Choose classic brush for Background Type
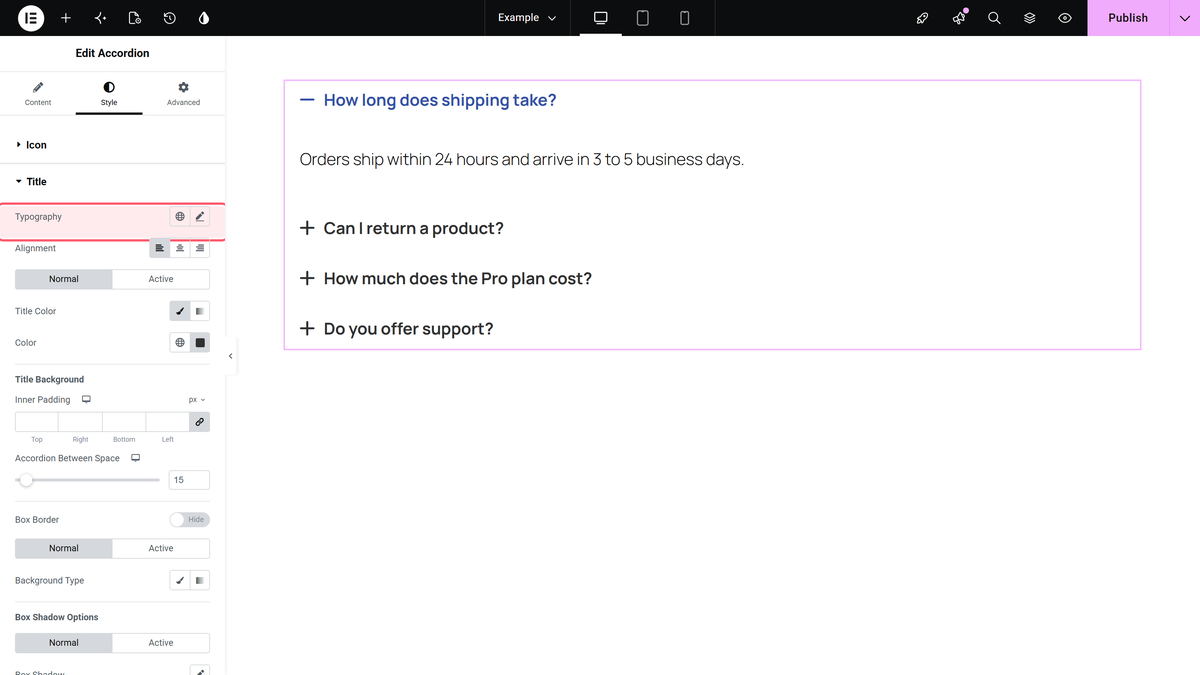 pos(180,580)
